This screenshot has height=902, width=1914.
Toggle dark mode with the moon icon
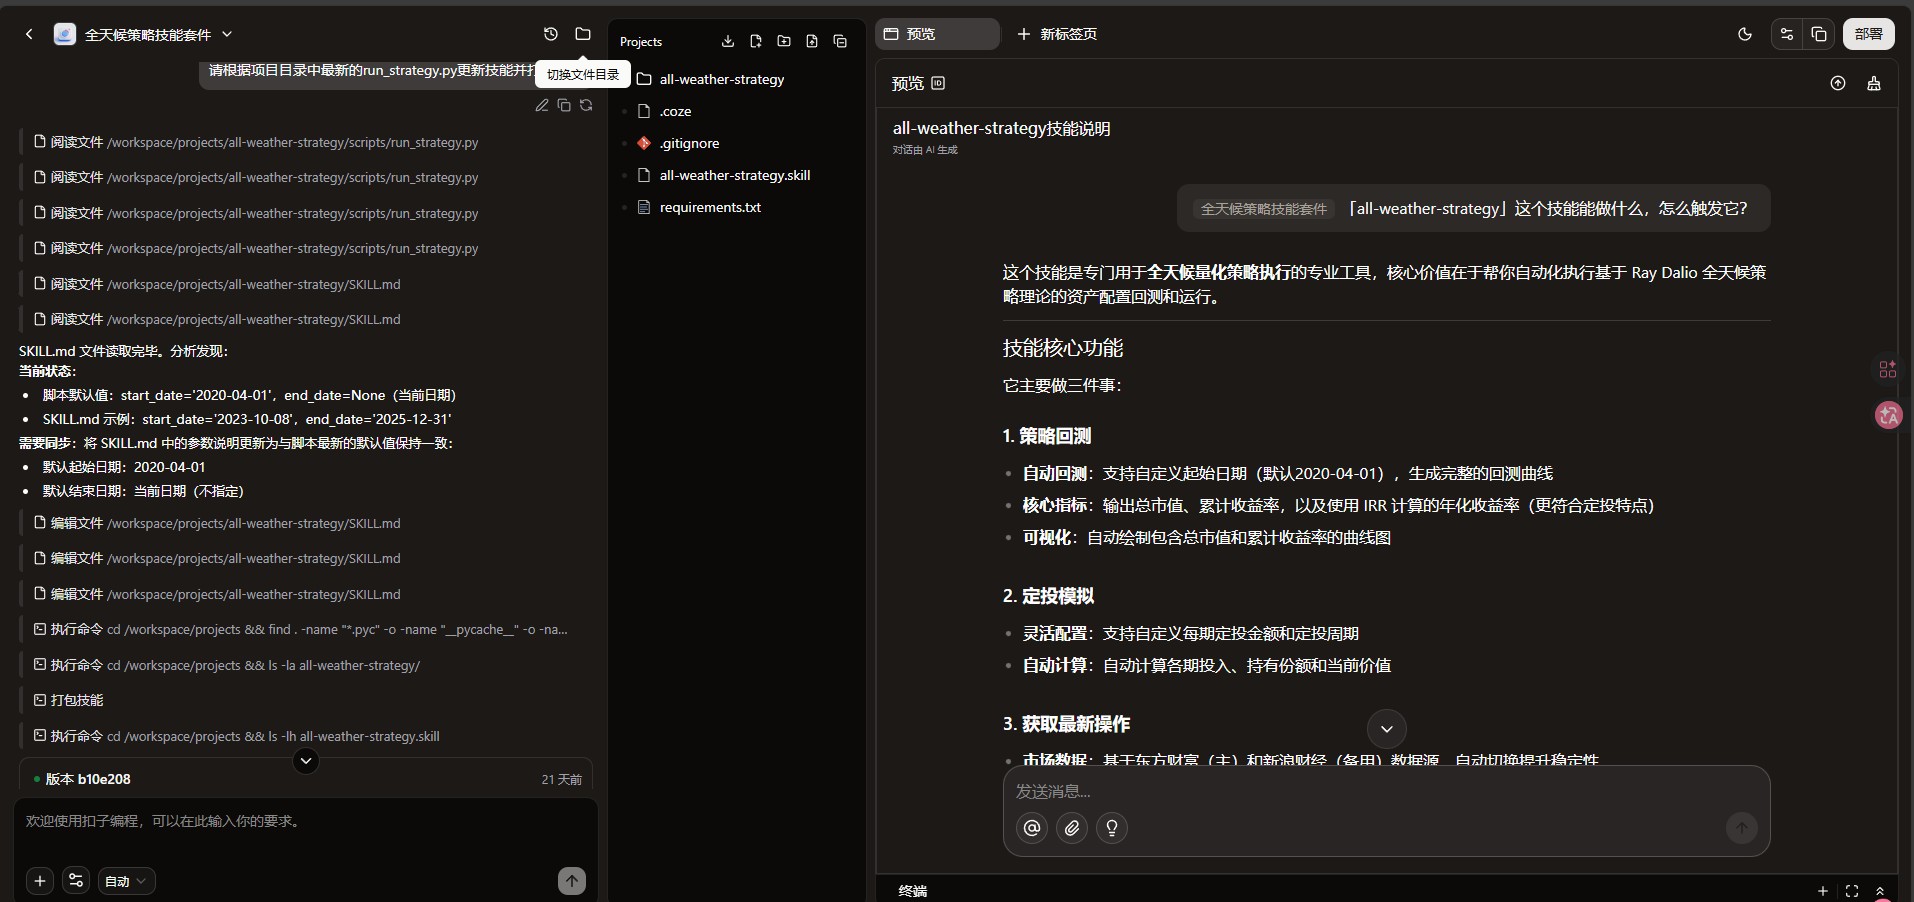point(1745,35)
